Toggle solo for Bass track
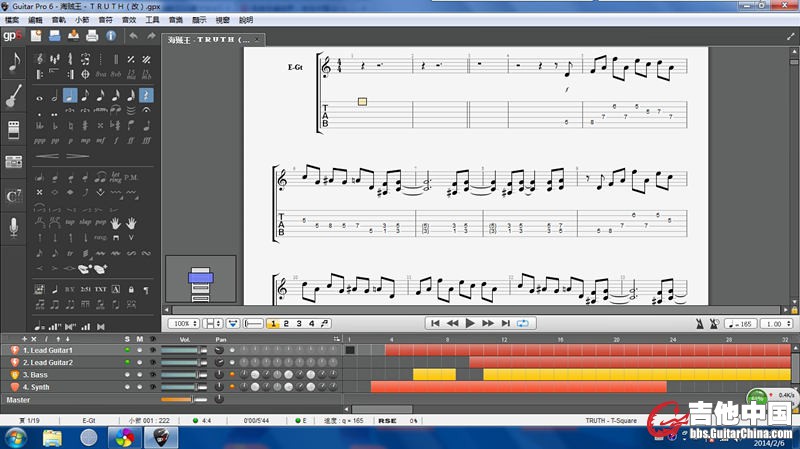800x449 pixels. tap(127, 375)
